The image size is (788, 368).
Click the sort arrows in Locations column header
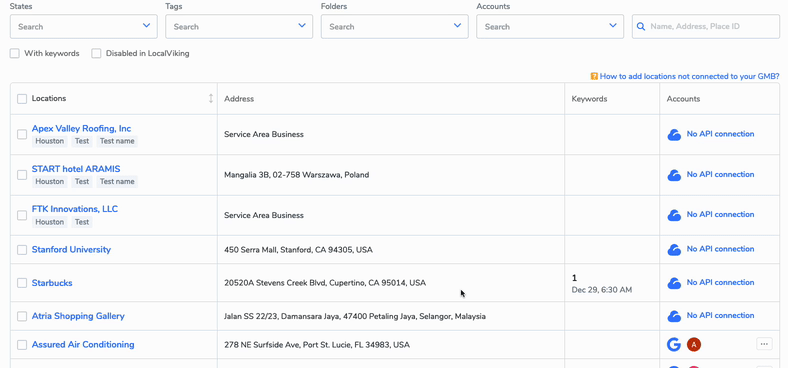(211, 99)
